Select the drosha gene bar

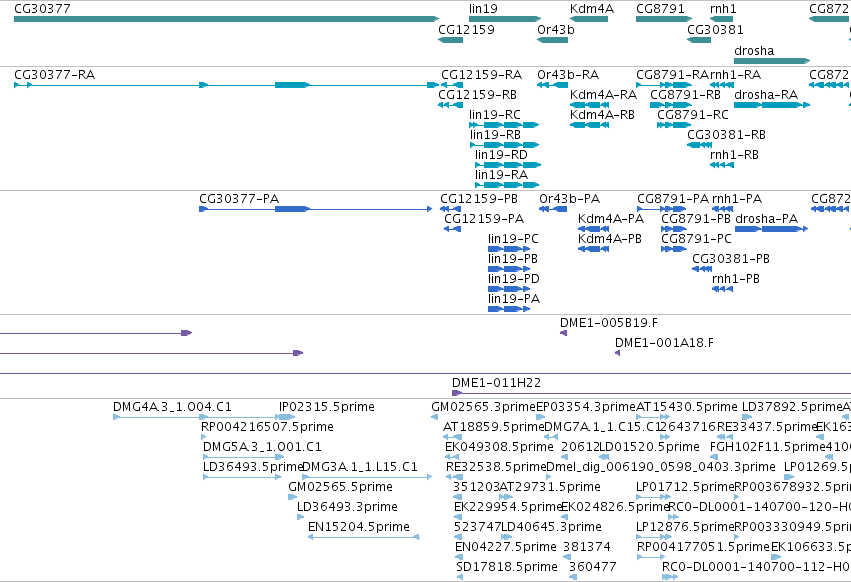(772, 61)
